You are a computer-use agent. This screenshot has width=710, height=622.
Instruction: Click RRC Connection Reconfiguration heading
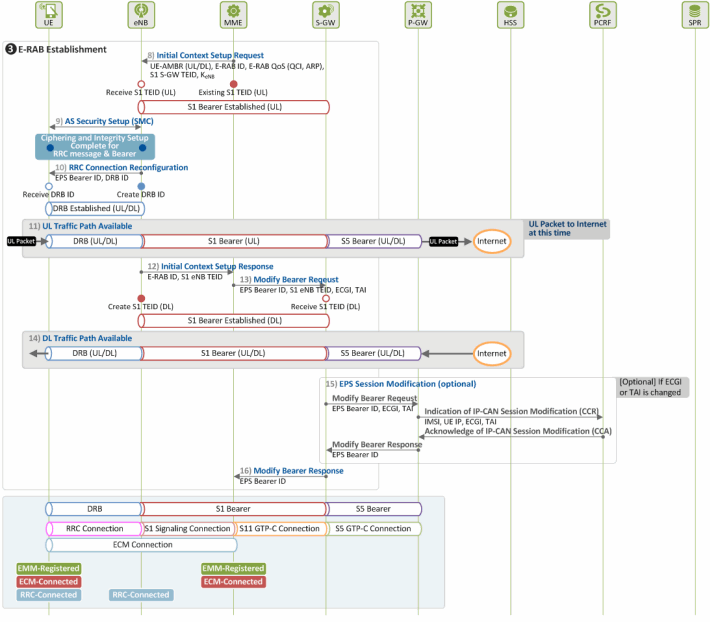(129, 167)
